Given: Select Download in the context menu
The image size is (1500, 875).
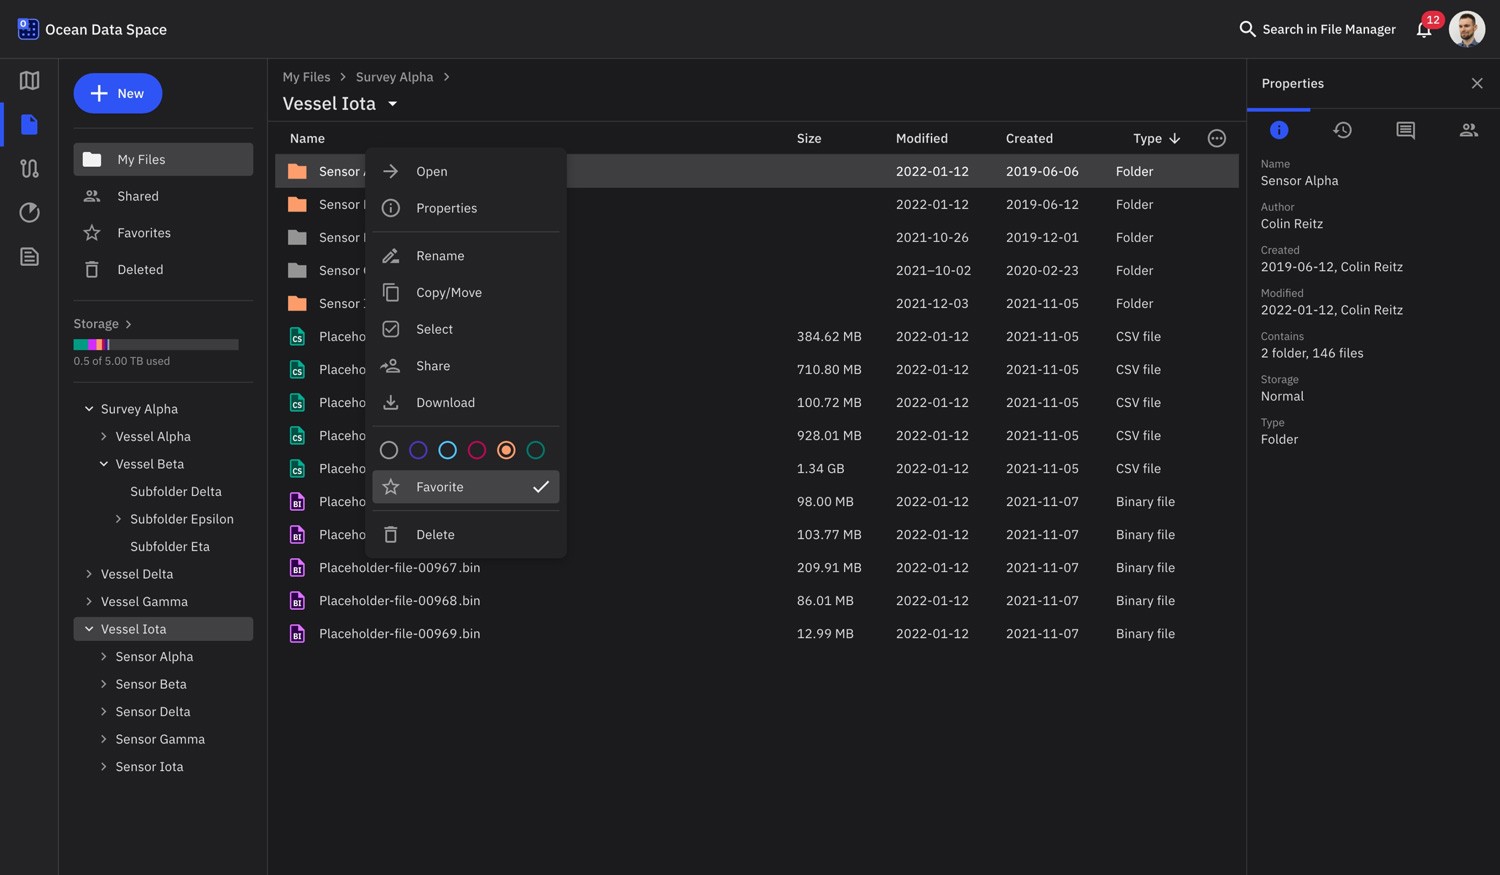Looking at the screenshot, I should click(445, 402).
